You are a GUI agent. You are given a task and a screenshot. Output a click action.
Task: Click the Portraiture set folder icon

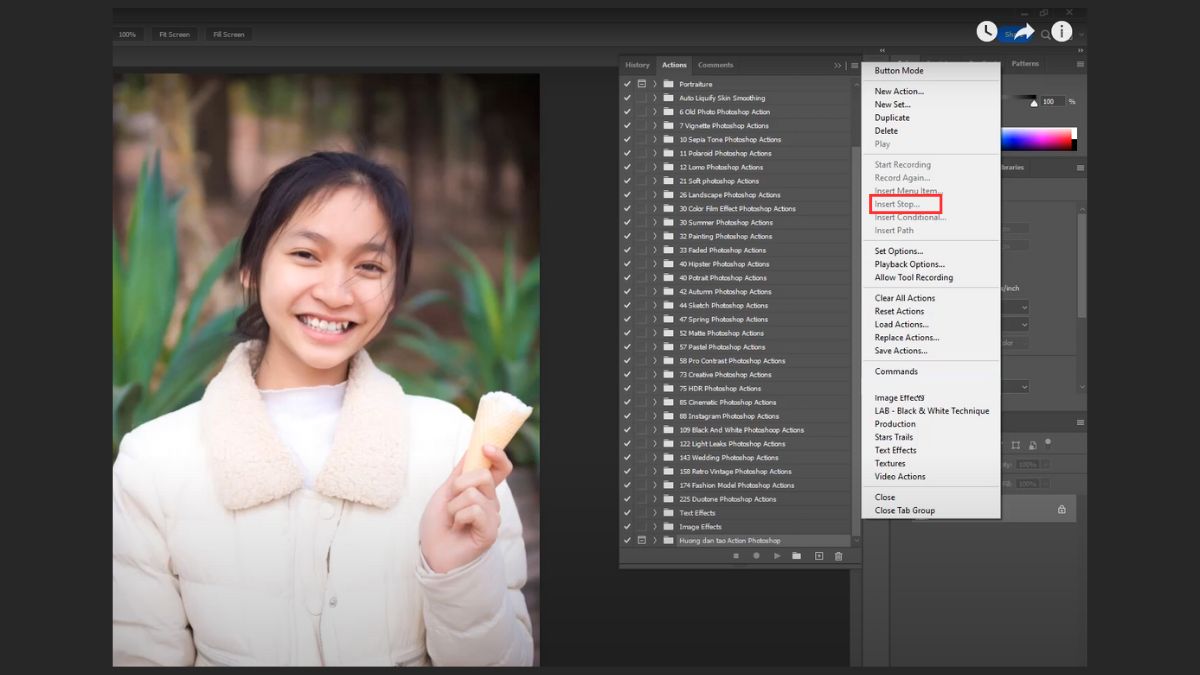pos(668,84)
